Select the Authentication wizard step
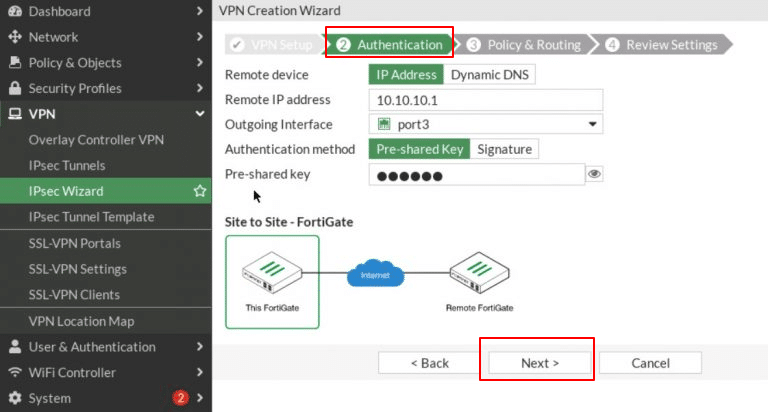Screen dimensions: 768x412 391,45
